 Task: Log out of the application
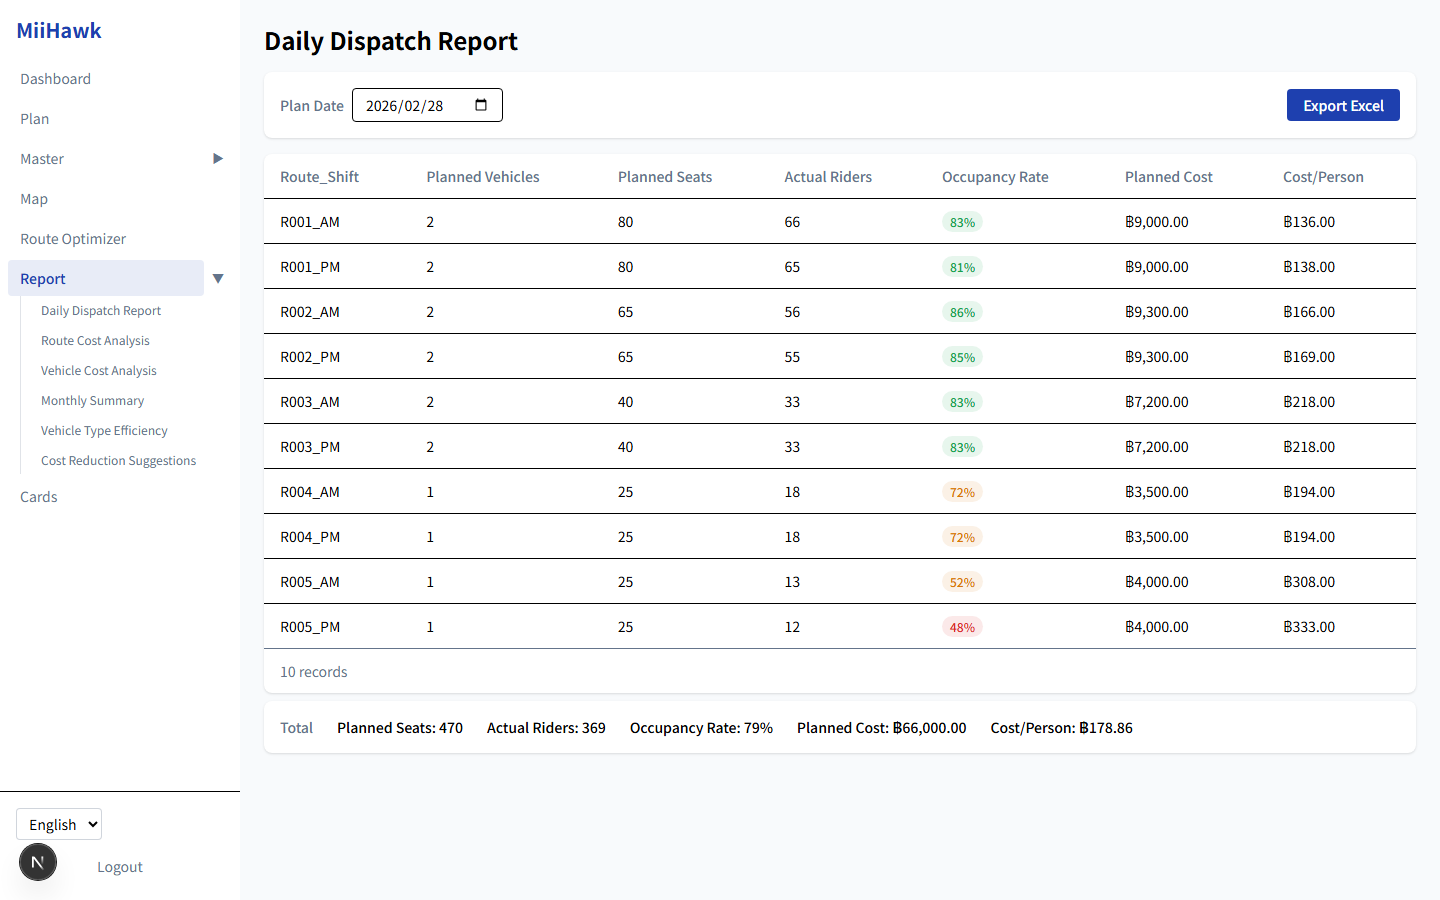click(120, 867)
